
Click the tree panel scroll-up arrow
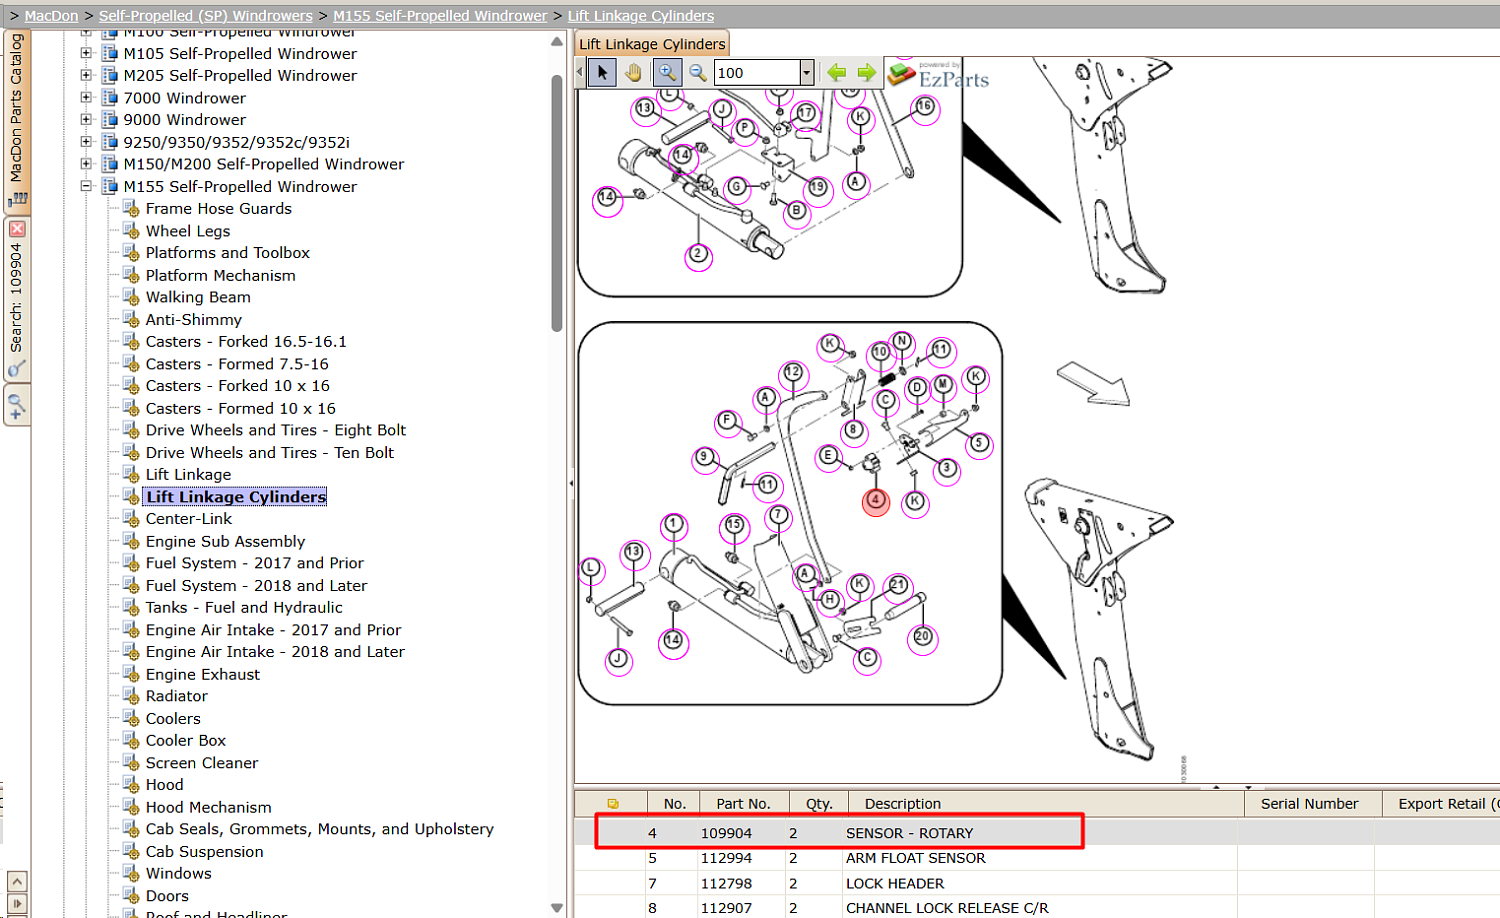pyautogui.click(x=557, y=41)
